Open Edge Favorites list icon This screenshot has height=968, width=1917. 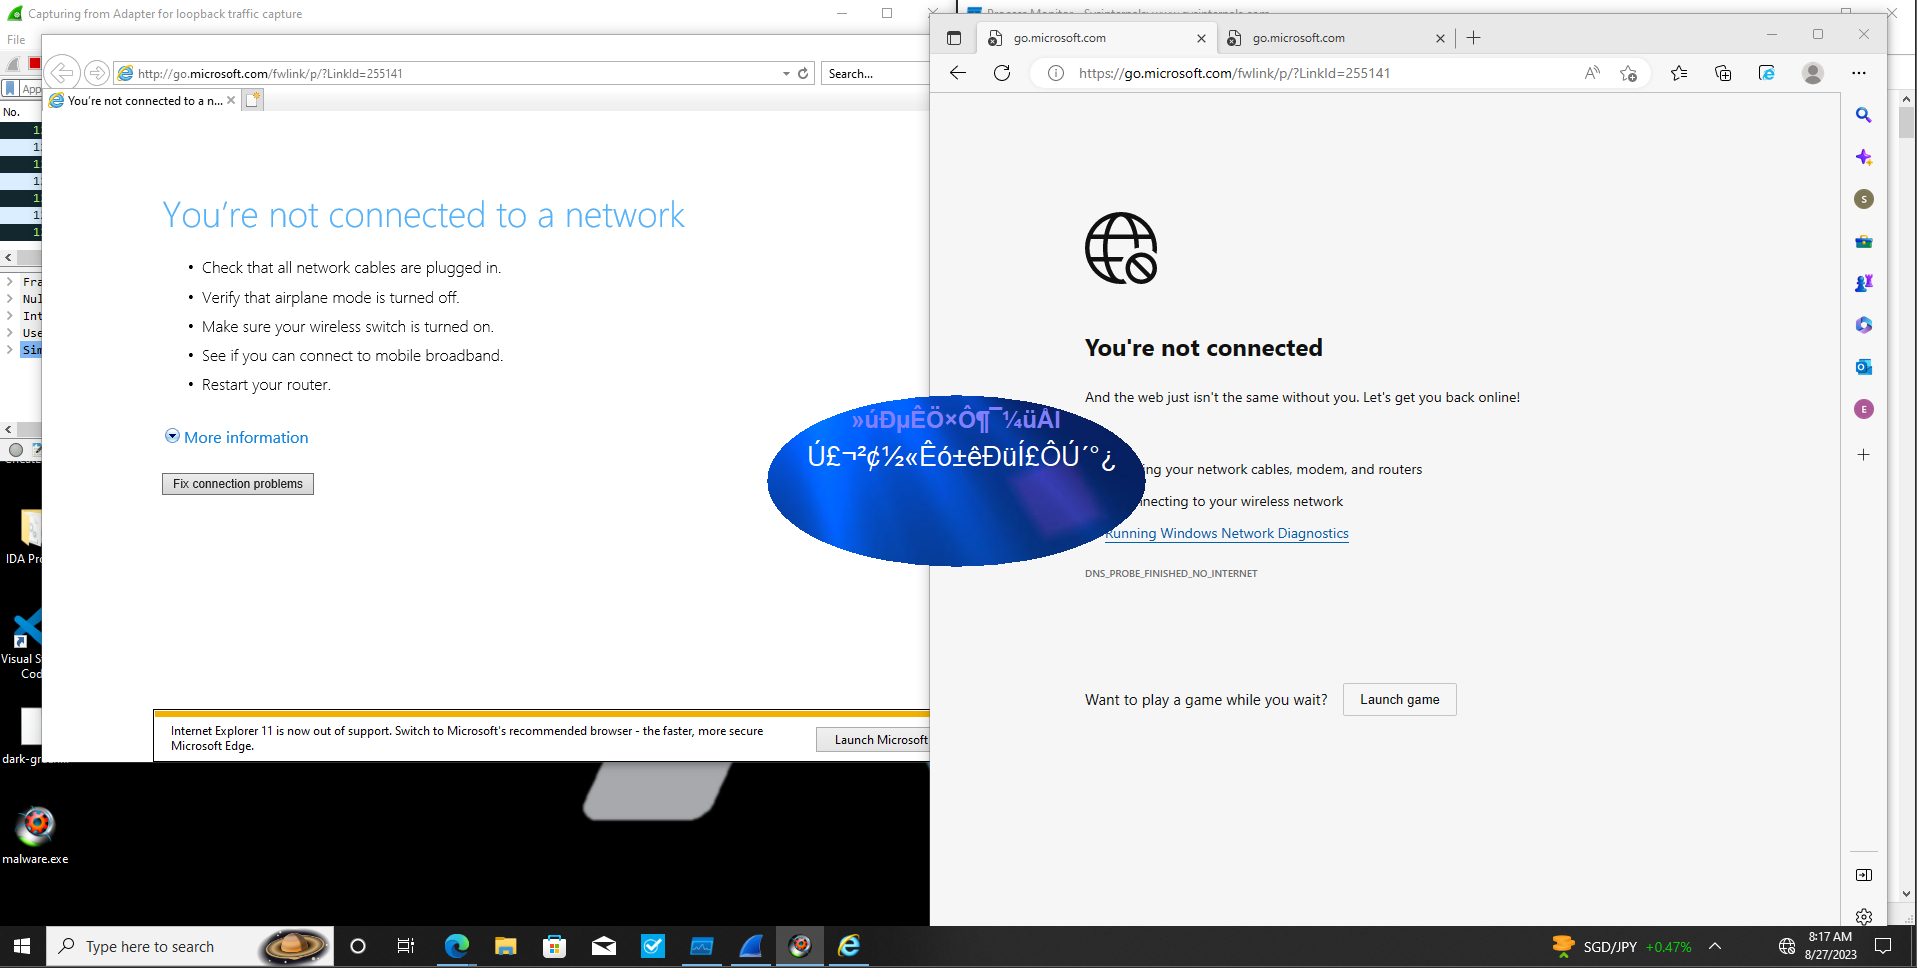coord(1679,73)
